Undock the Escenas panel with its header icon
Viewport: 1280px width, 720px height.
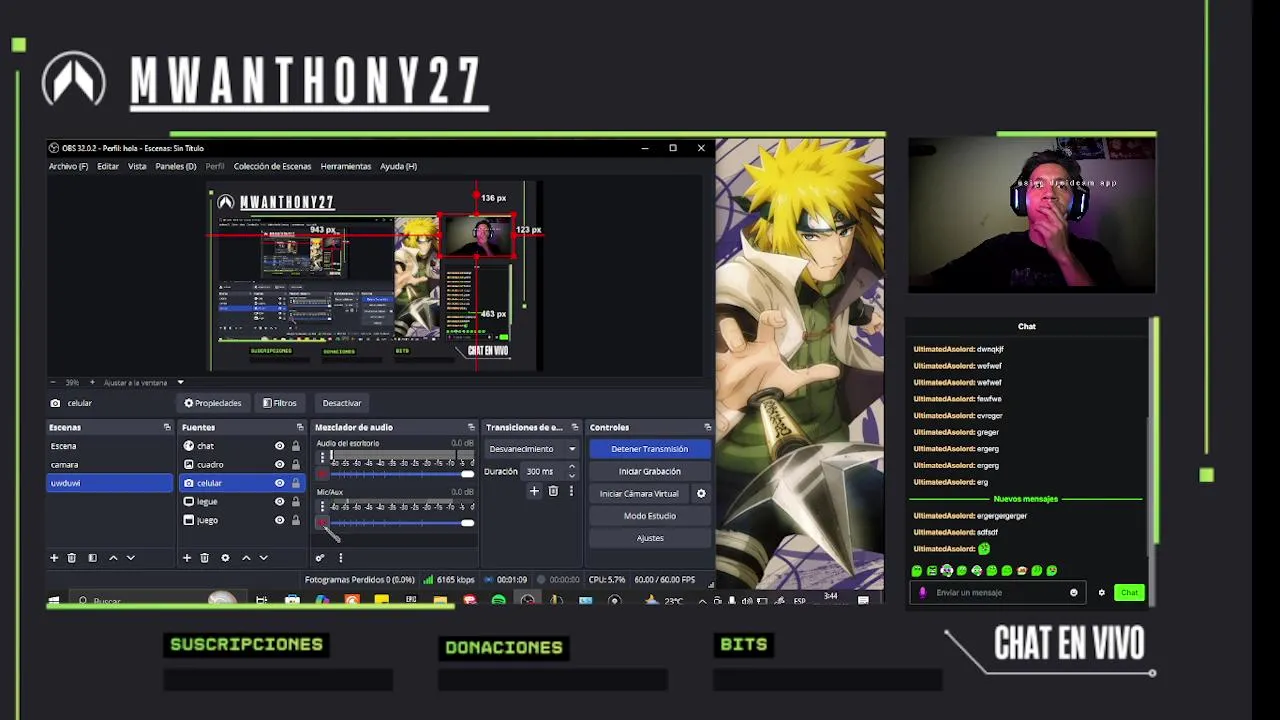(167, 427)
